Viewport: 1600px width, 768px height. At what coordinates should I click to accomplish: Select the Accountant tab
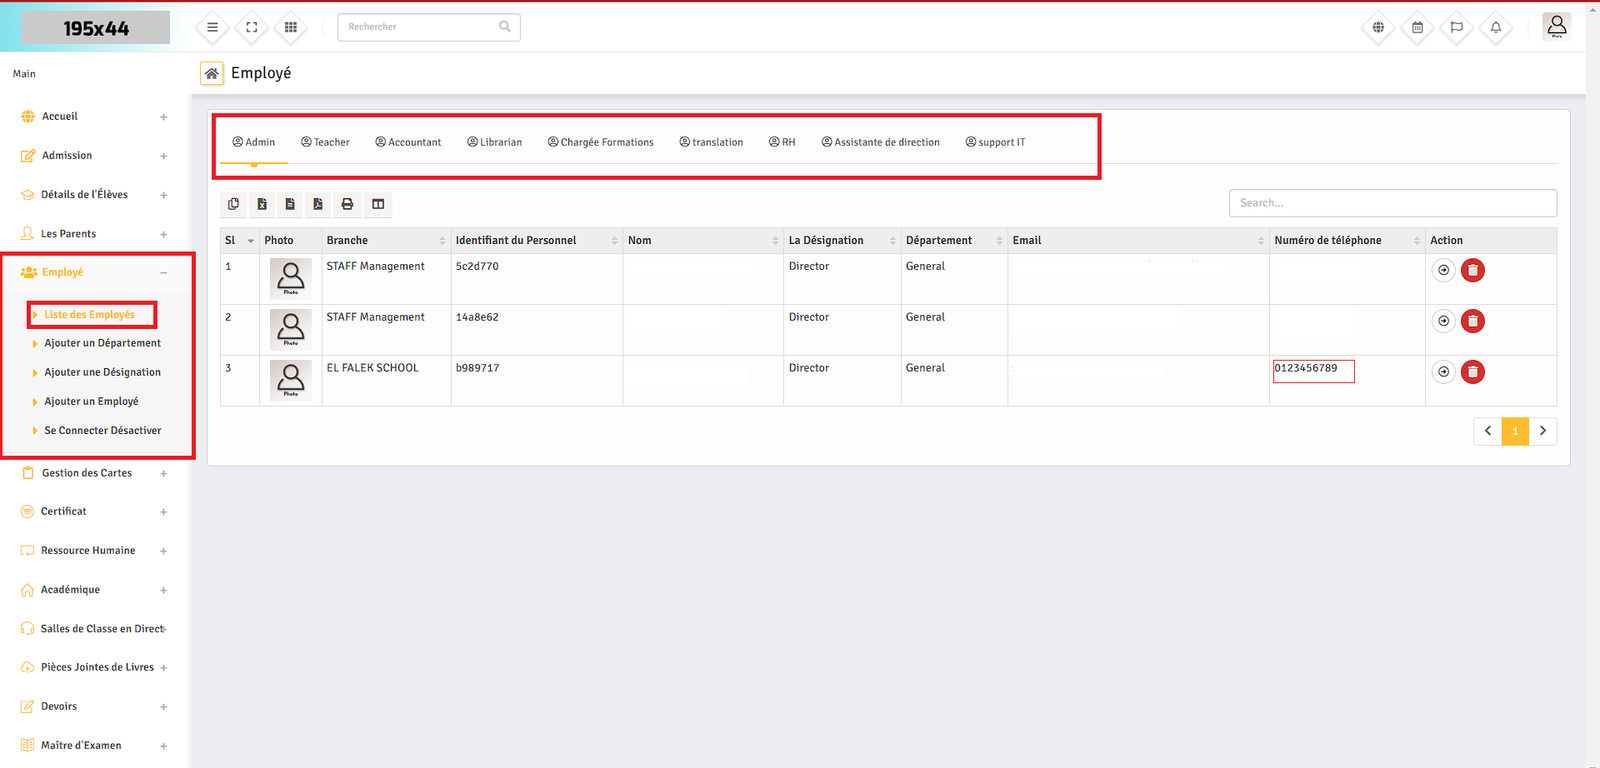tap(408, 142)
